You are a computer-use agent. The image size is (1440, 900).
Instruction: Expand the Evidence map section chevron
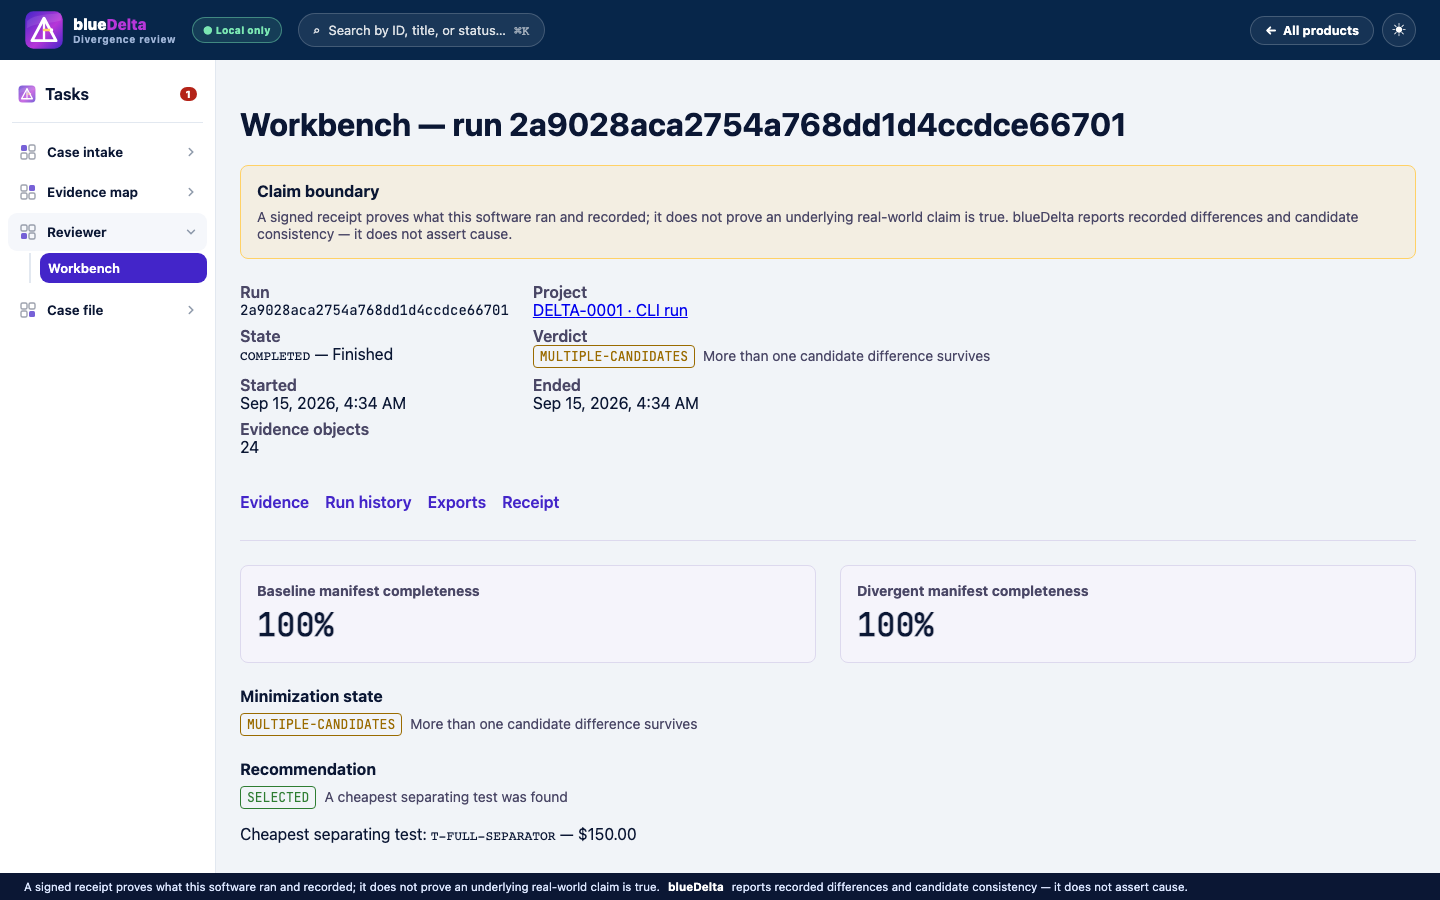click(191, 192)
